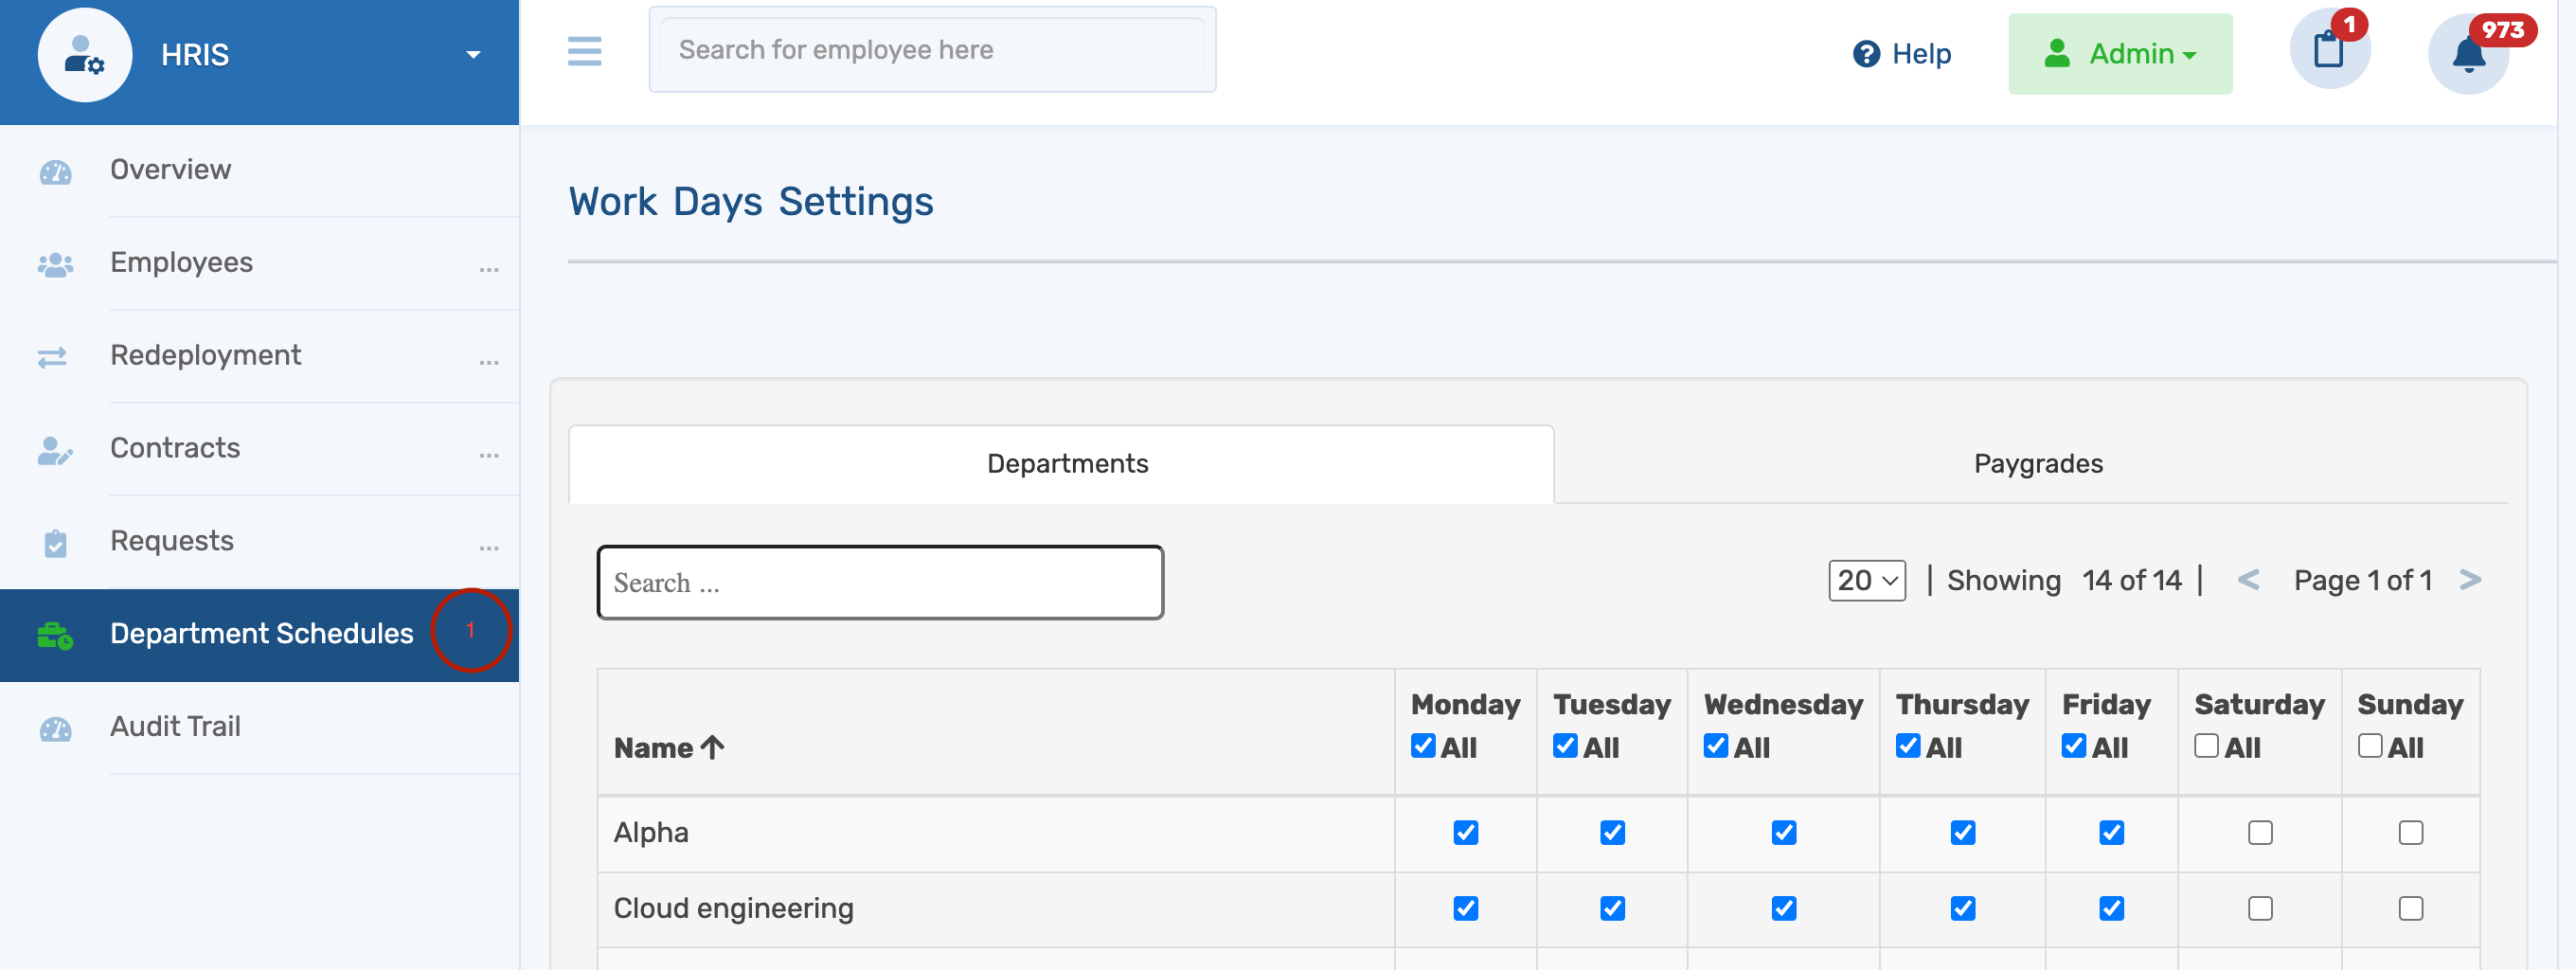Screen dimensions: 2576x970
Task: Uncheck Friday for Cloud engineering
Action: 2111,909
